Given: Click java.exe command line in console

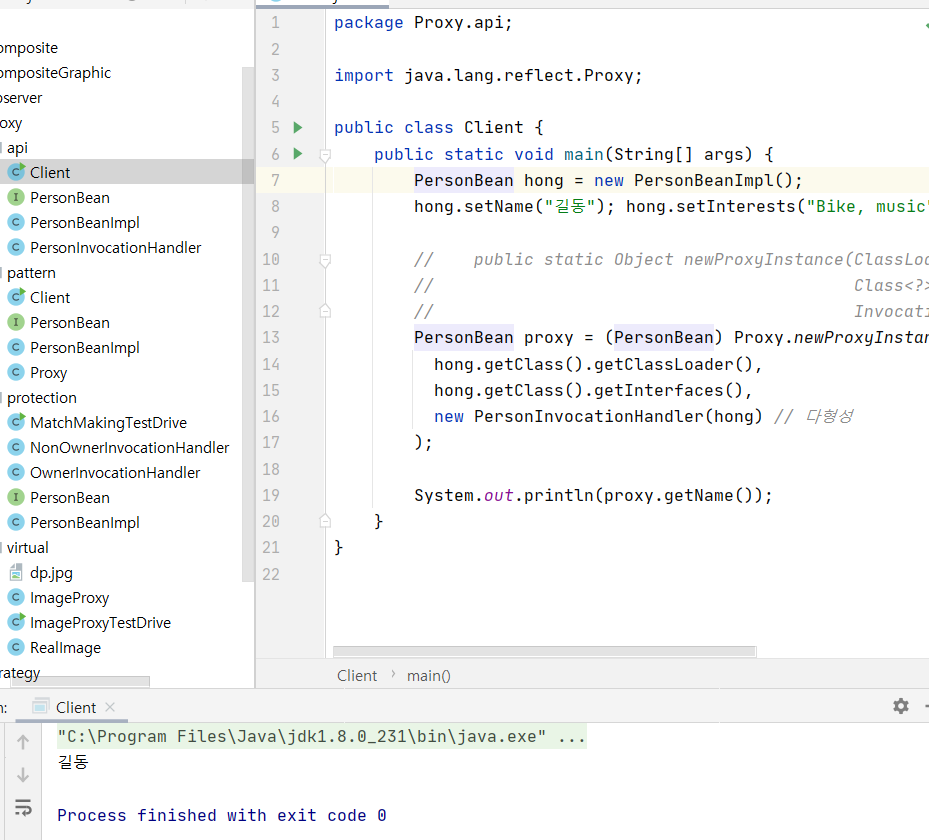Looking at the screenshot, I should click(x=321, y=736).
